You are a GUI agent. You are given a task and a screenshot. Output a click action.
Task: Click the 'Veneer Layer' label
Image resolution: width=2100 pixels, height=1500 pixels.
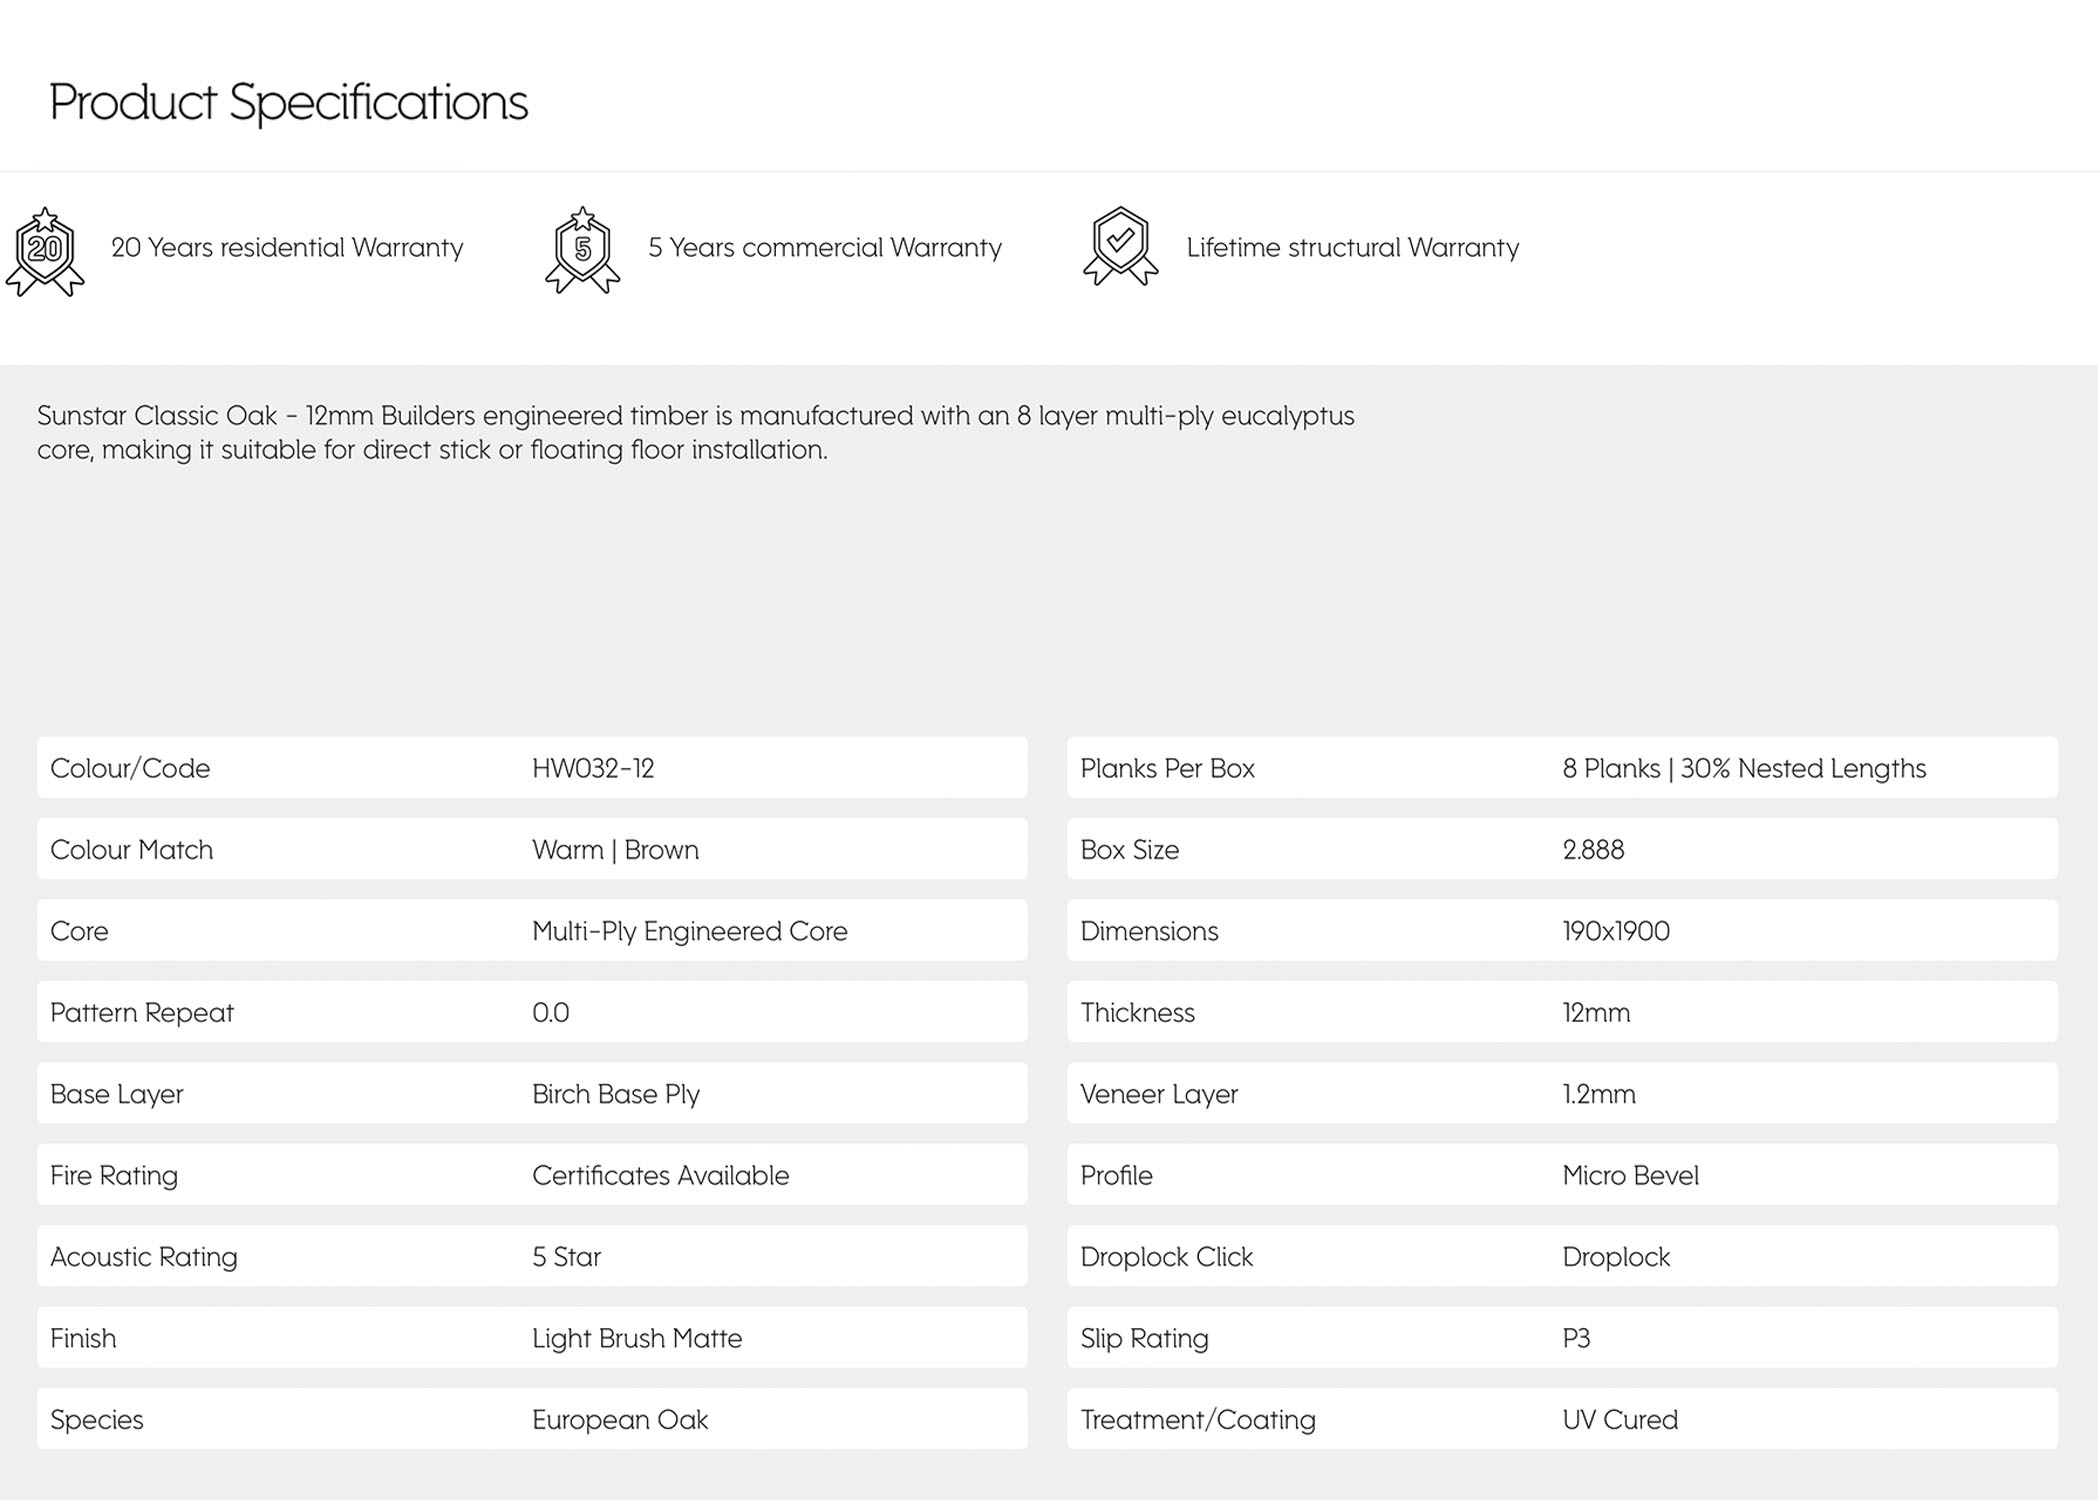pos(1159,1094)
